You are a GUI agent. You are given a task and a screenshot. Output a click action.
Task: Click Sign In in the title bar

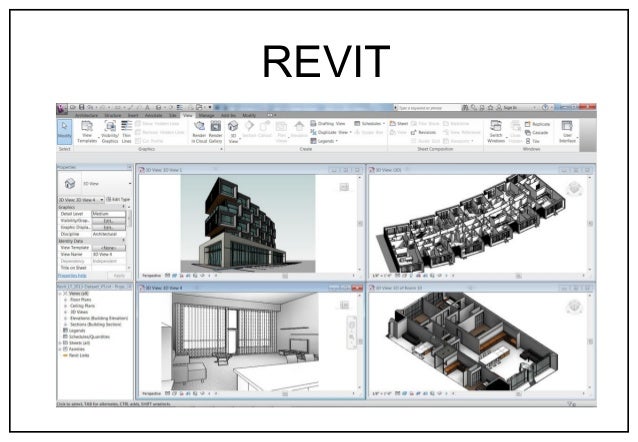[x=507, y=107]
